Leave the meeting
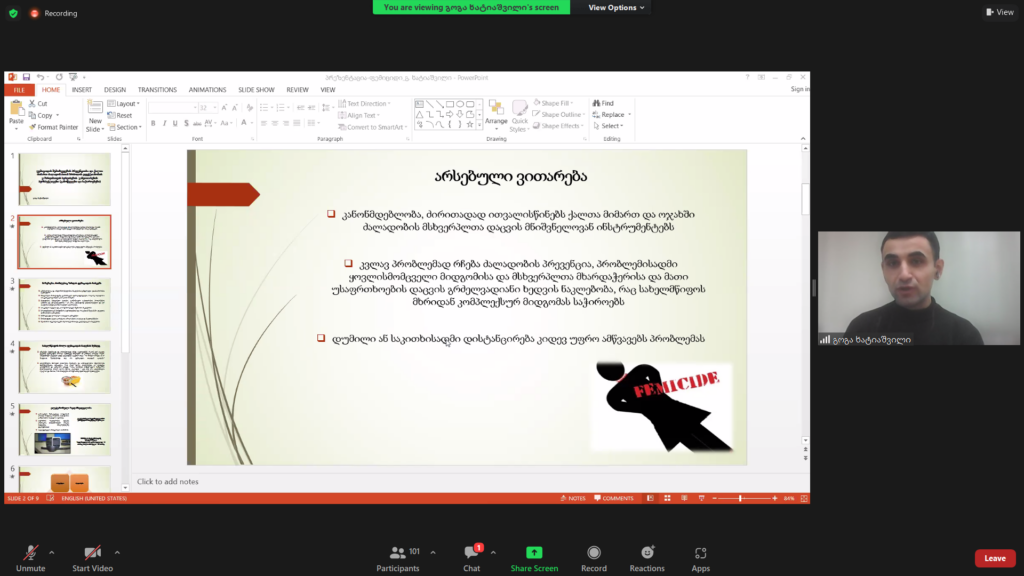 point(994,558)
